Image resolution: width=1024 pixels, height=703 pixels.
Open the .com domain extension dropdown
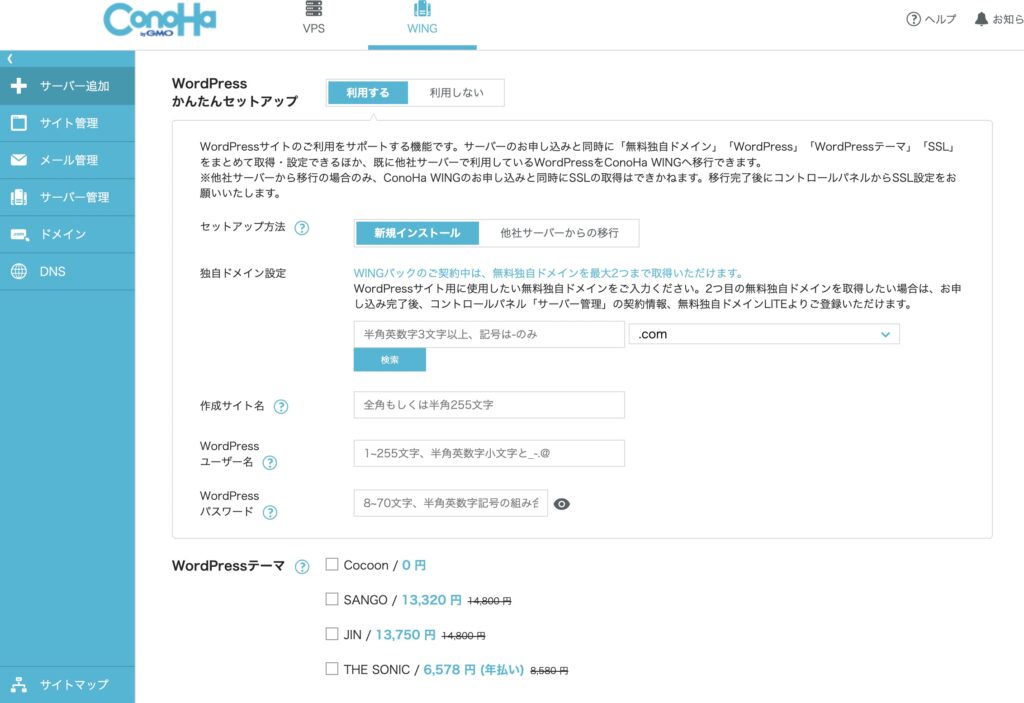pos(764,334)
